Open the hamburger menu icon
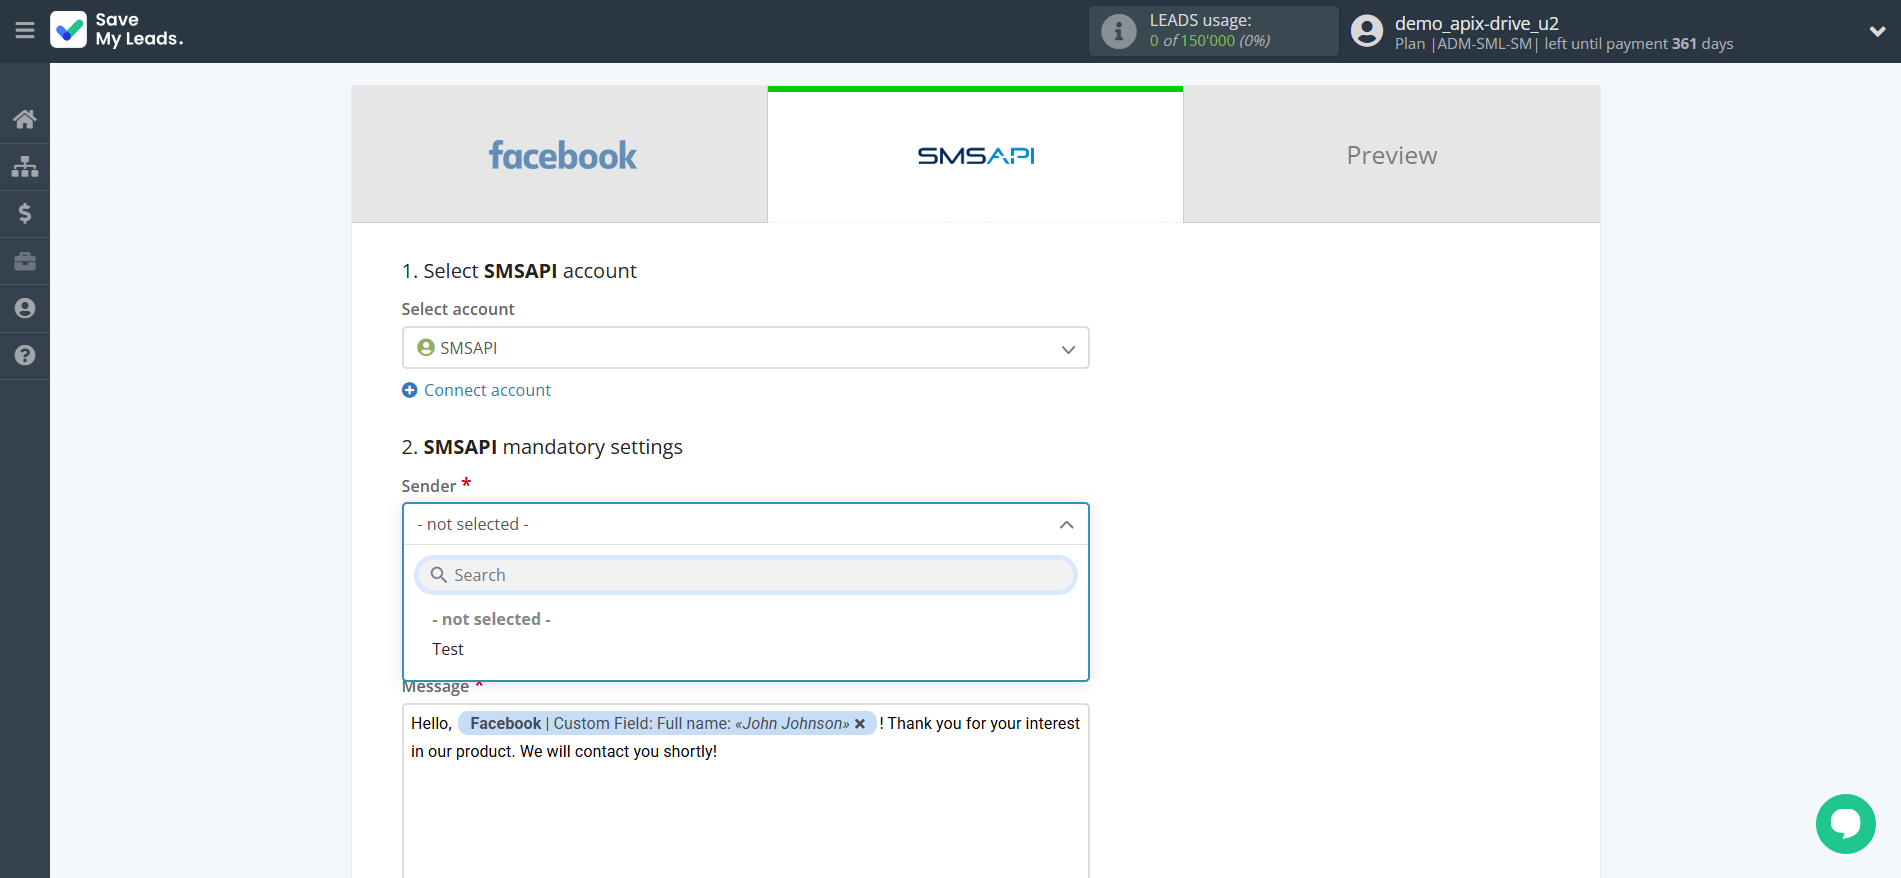Image resolution: width=1901 pixels, height=878 pixels. (25, 31)
